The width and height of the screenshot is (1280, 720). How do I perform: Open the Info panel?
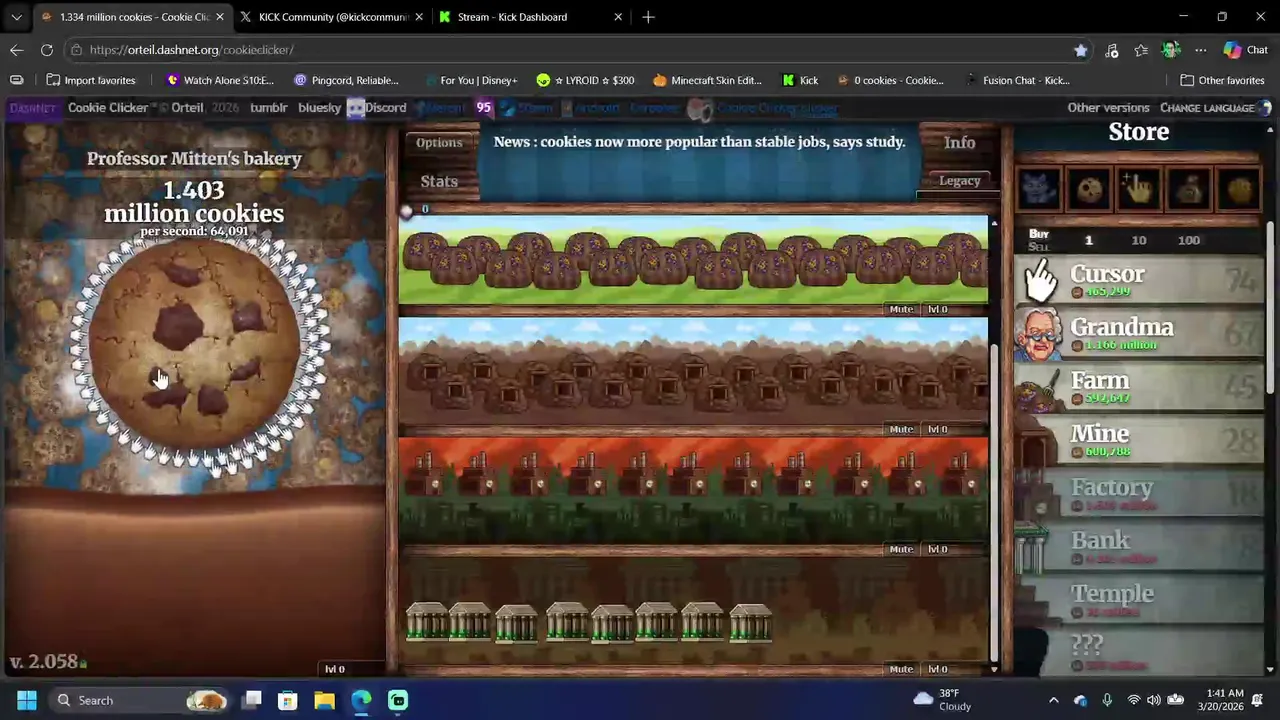tap(959, 142)
